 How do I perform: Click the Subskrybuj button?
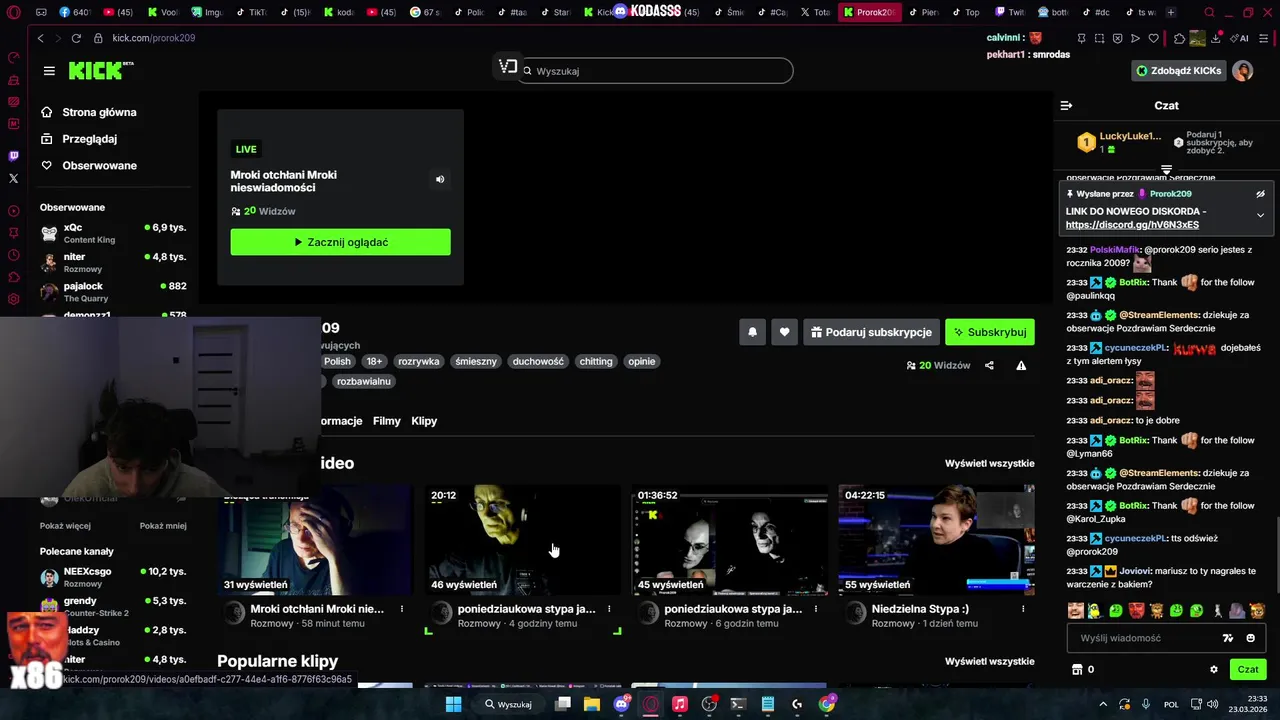990,332
